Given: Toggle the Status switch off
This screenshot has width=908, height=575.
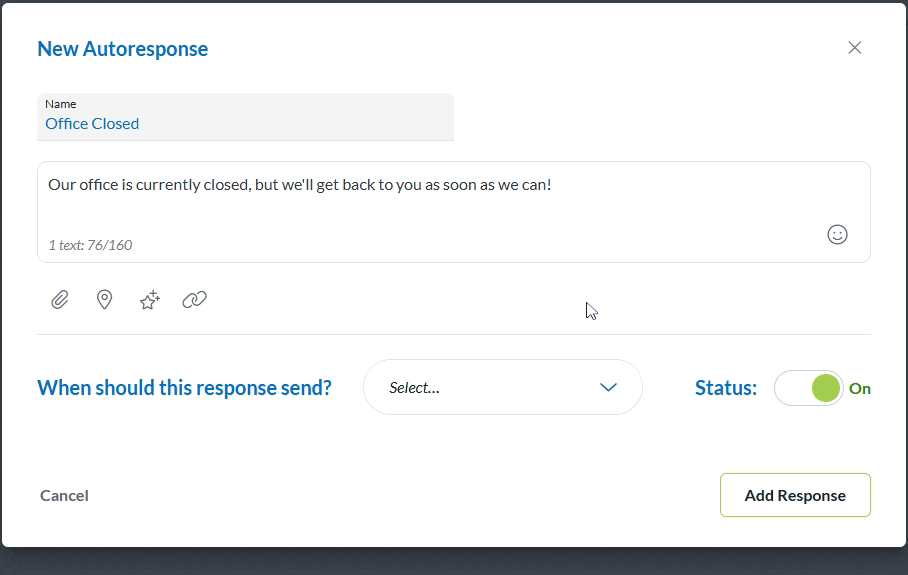Looking at the screenshot, I should [809, 388].
